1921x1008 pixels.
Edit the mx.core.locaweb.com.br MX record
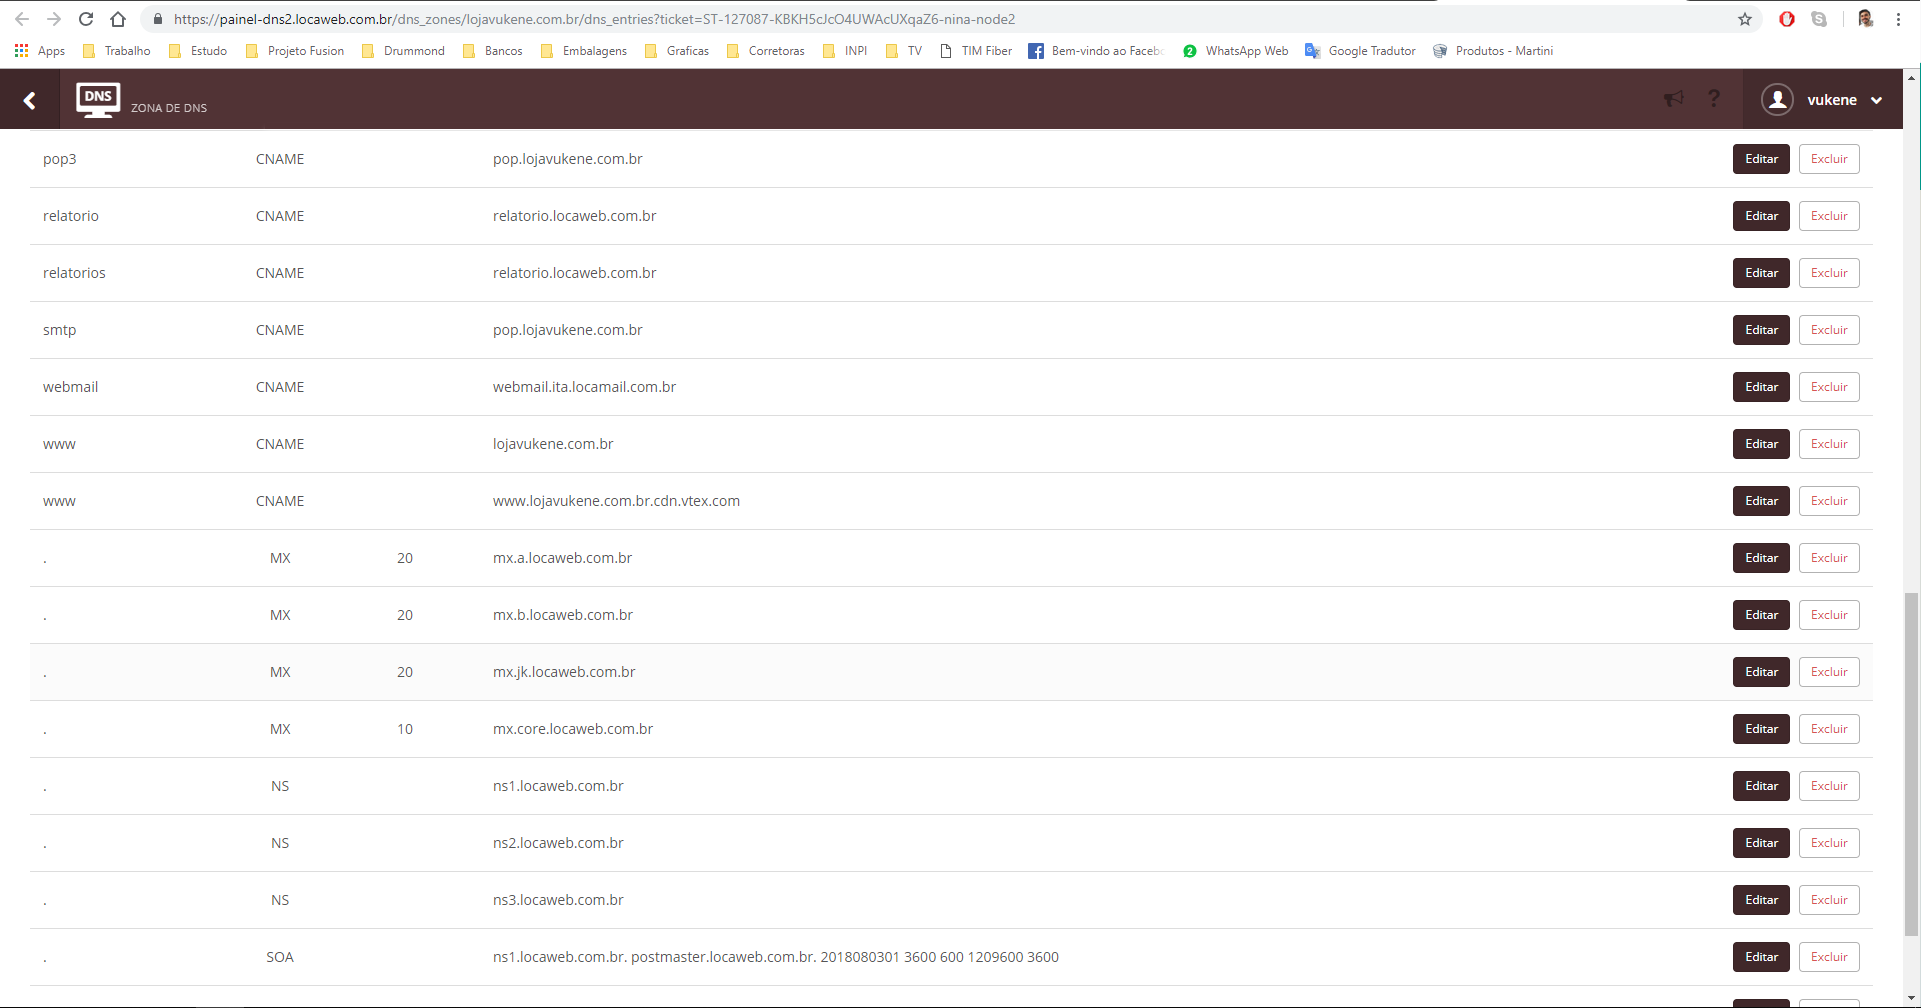(1761, 729)
